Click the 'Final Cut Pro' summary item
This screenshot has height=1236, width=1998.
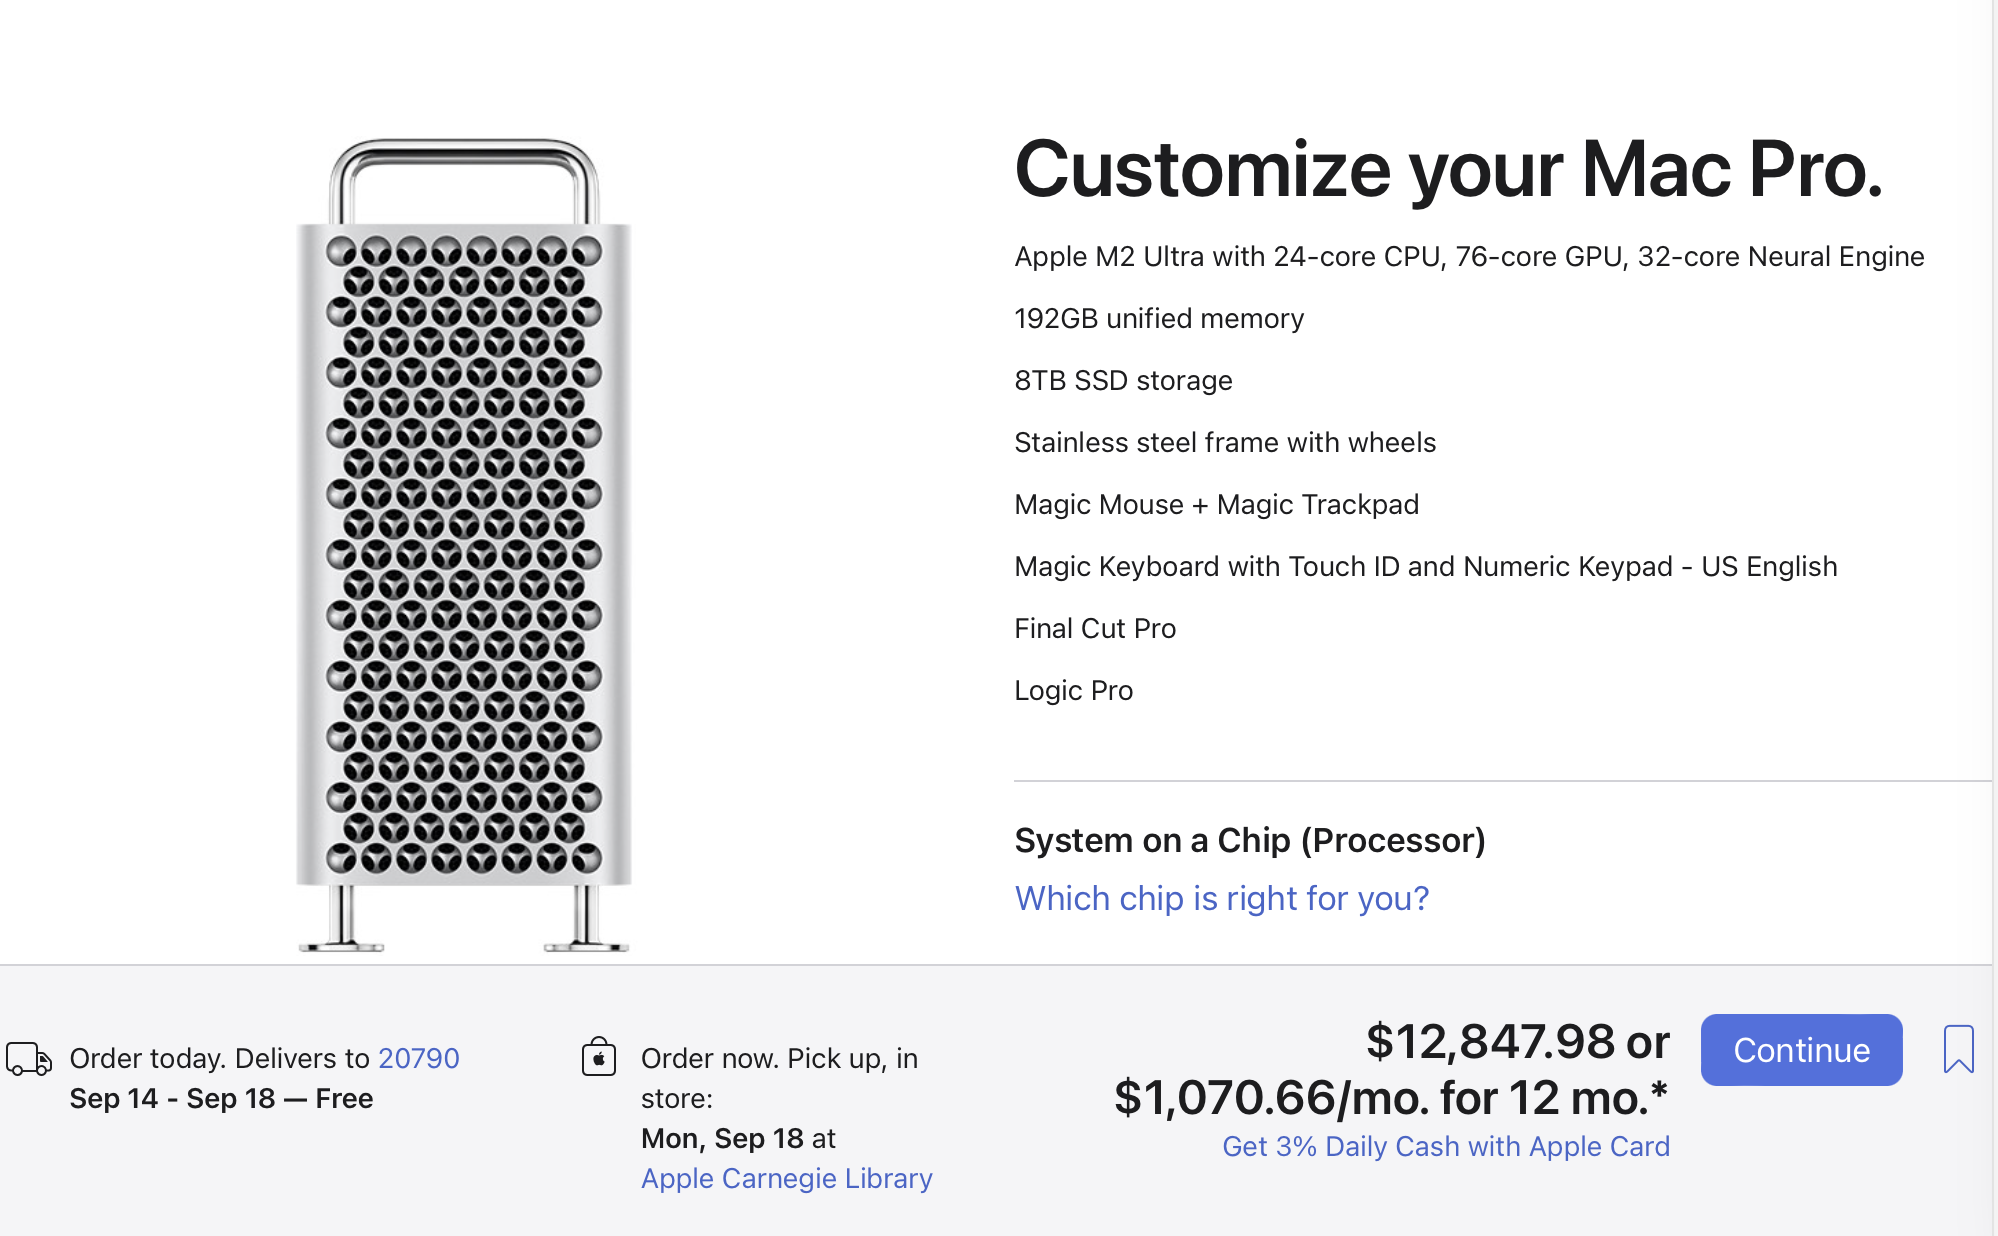pos(1094,629)
